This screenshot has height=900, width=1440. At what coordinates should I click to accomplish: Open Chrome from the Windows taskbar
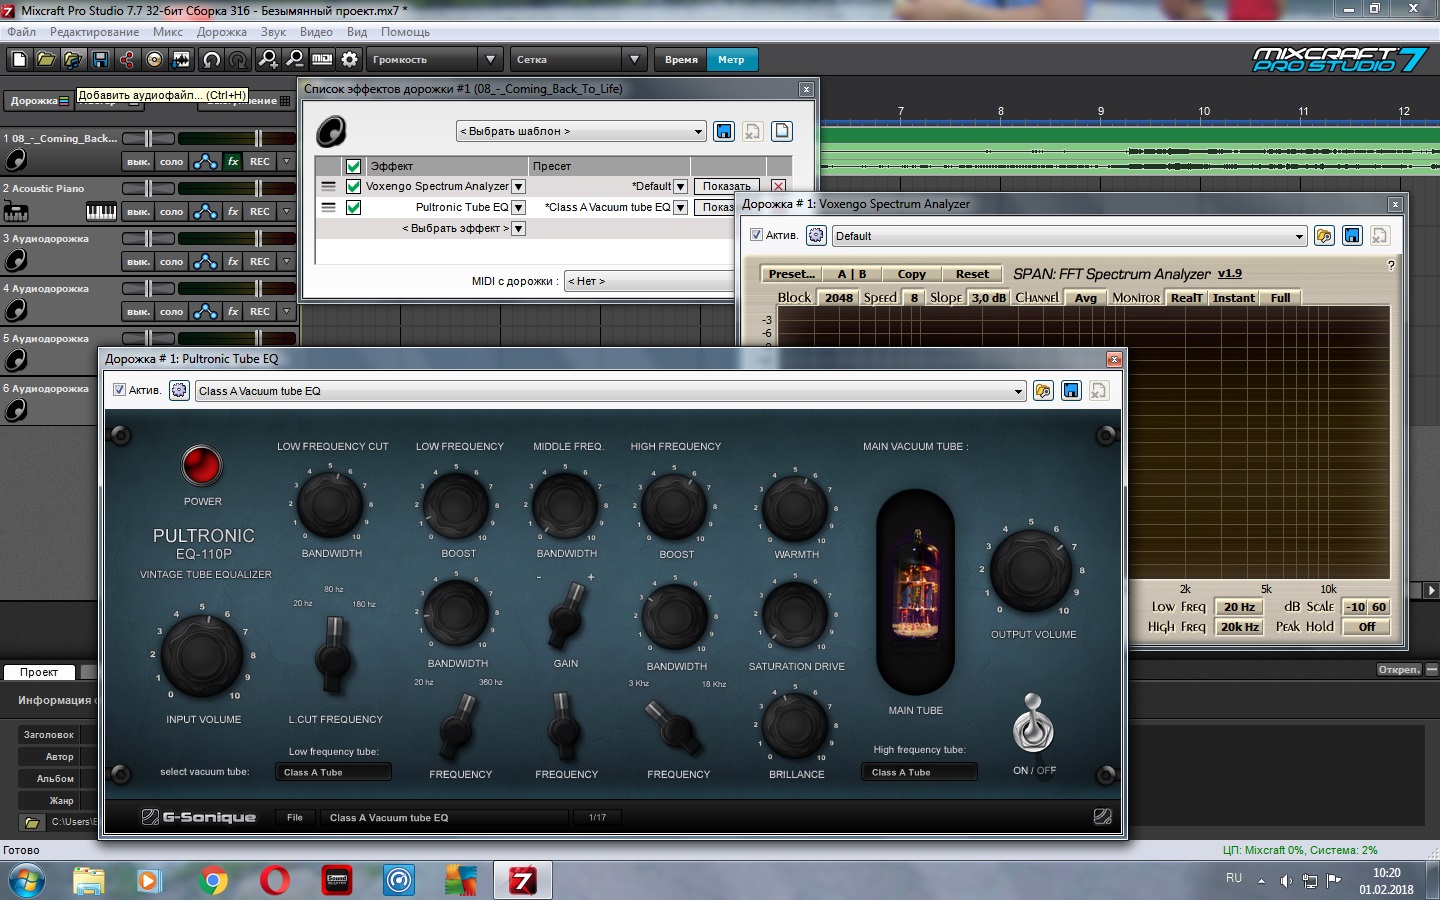tap(212, 881)
